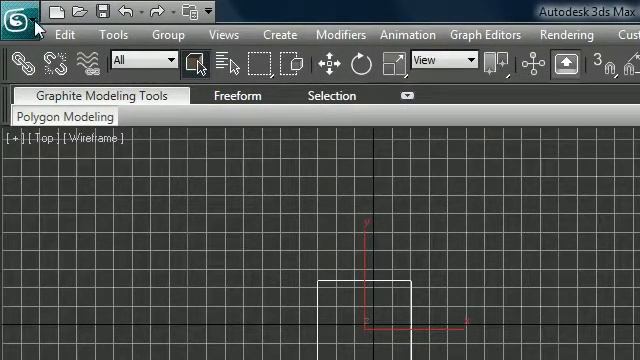The height and width of the screenshot is (360, 640).
Task: Open the Tools menu
Action: (x=113, y=35)
